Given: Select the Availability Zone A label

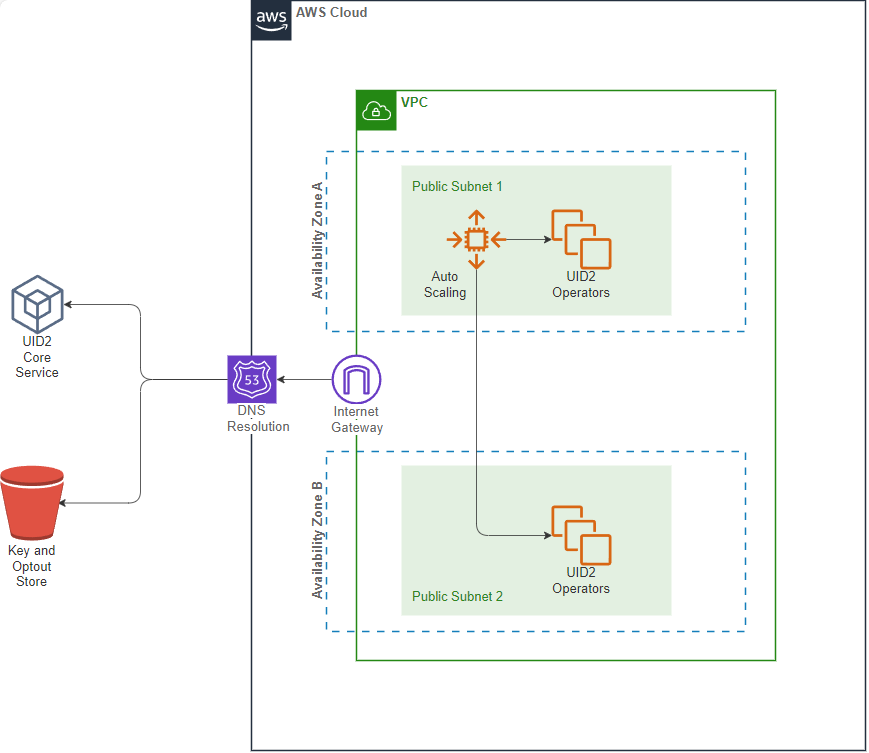Looking at the screenshot, I should coord(318,238).
